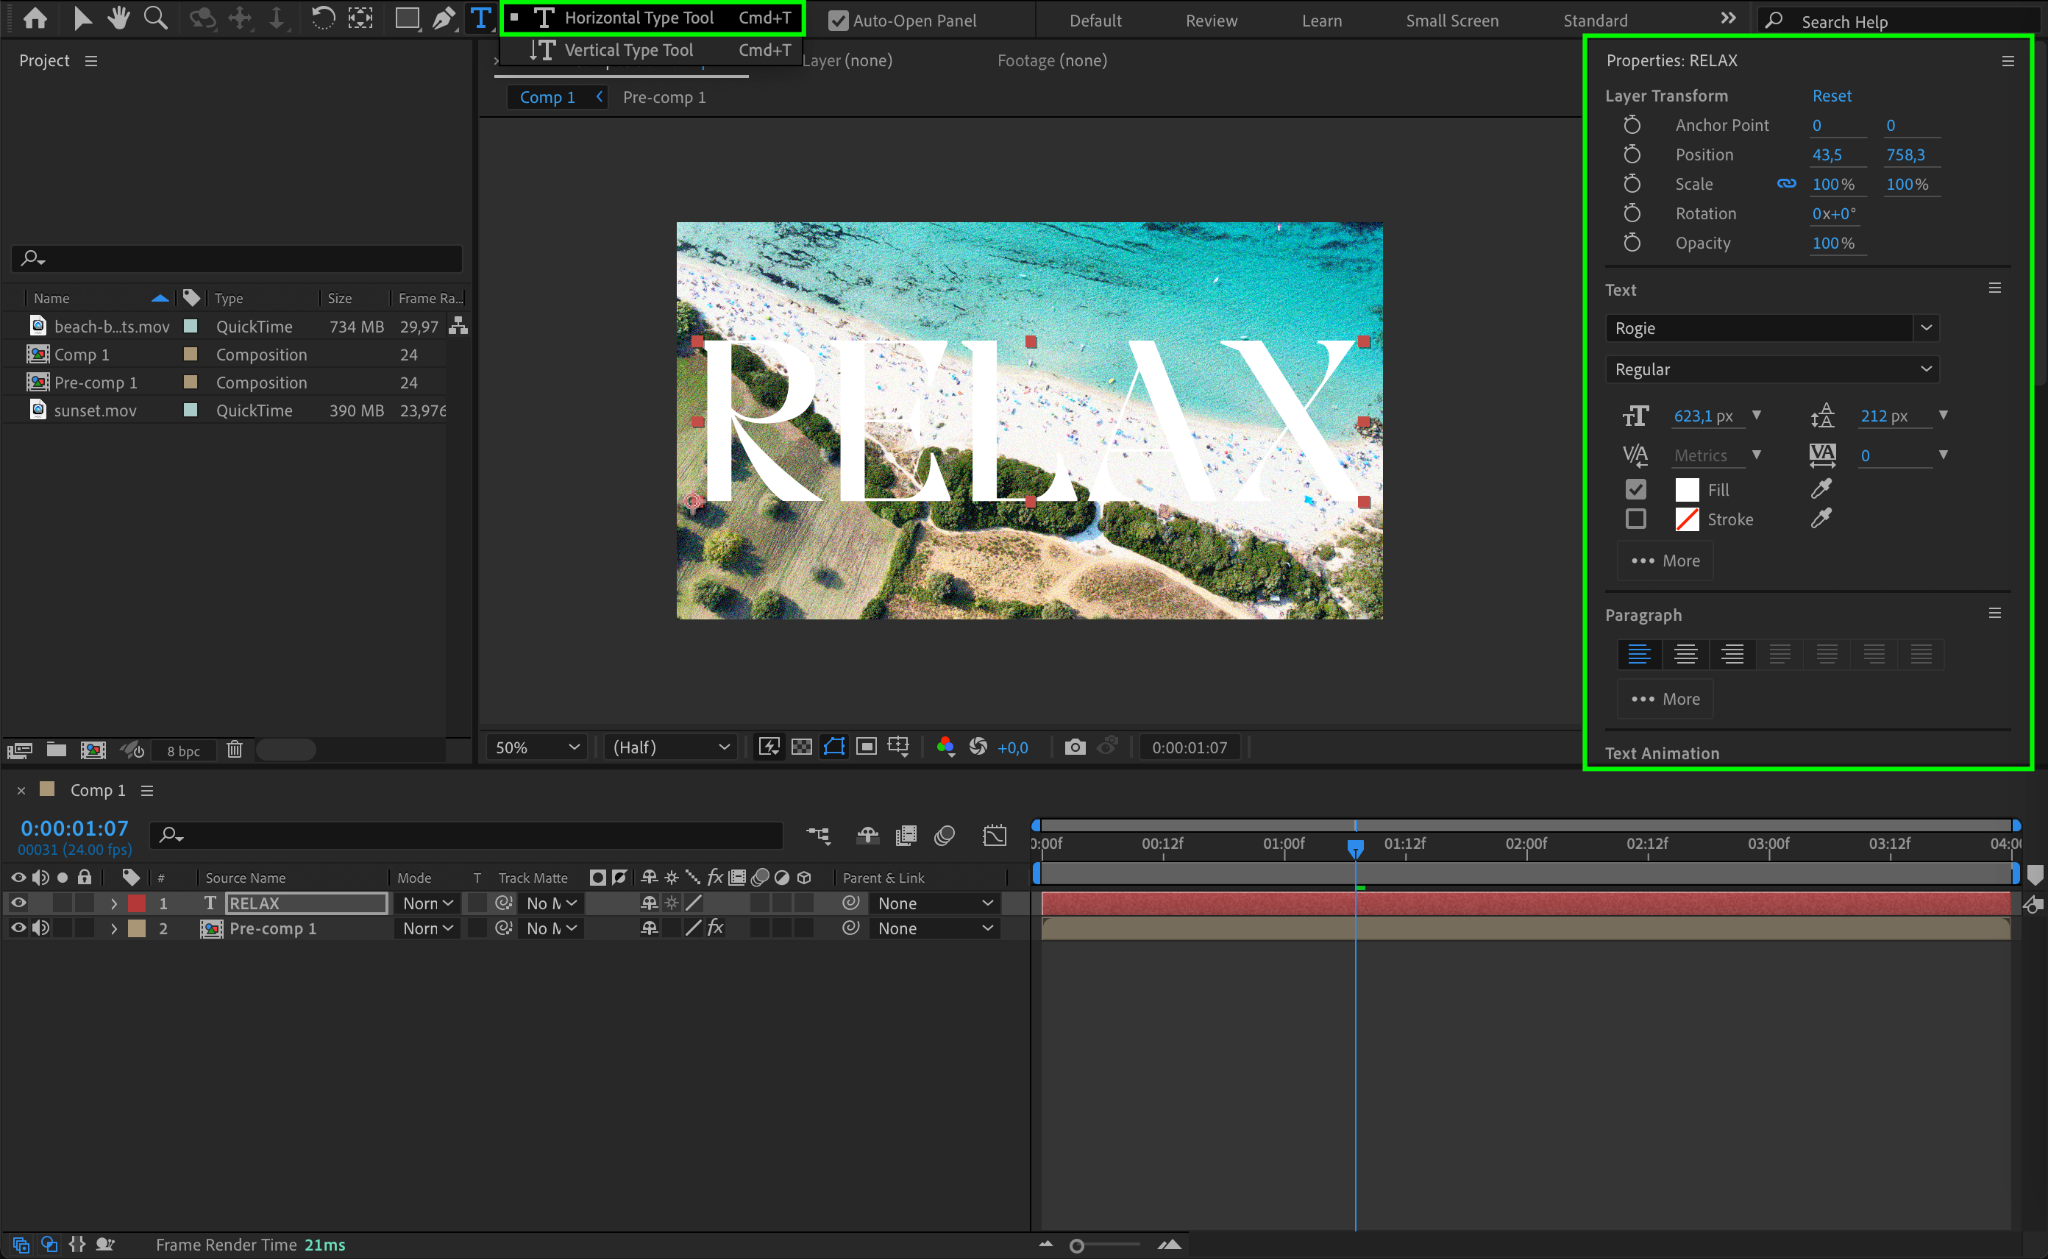Viewport: 2048px width, 1259px height.
Task: Enable the Stroke checkbox
Action: (x=1636, y=519)
